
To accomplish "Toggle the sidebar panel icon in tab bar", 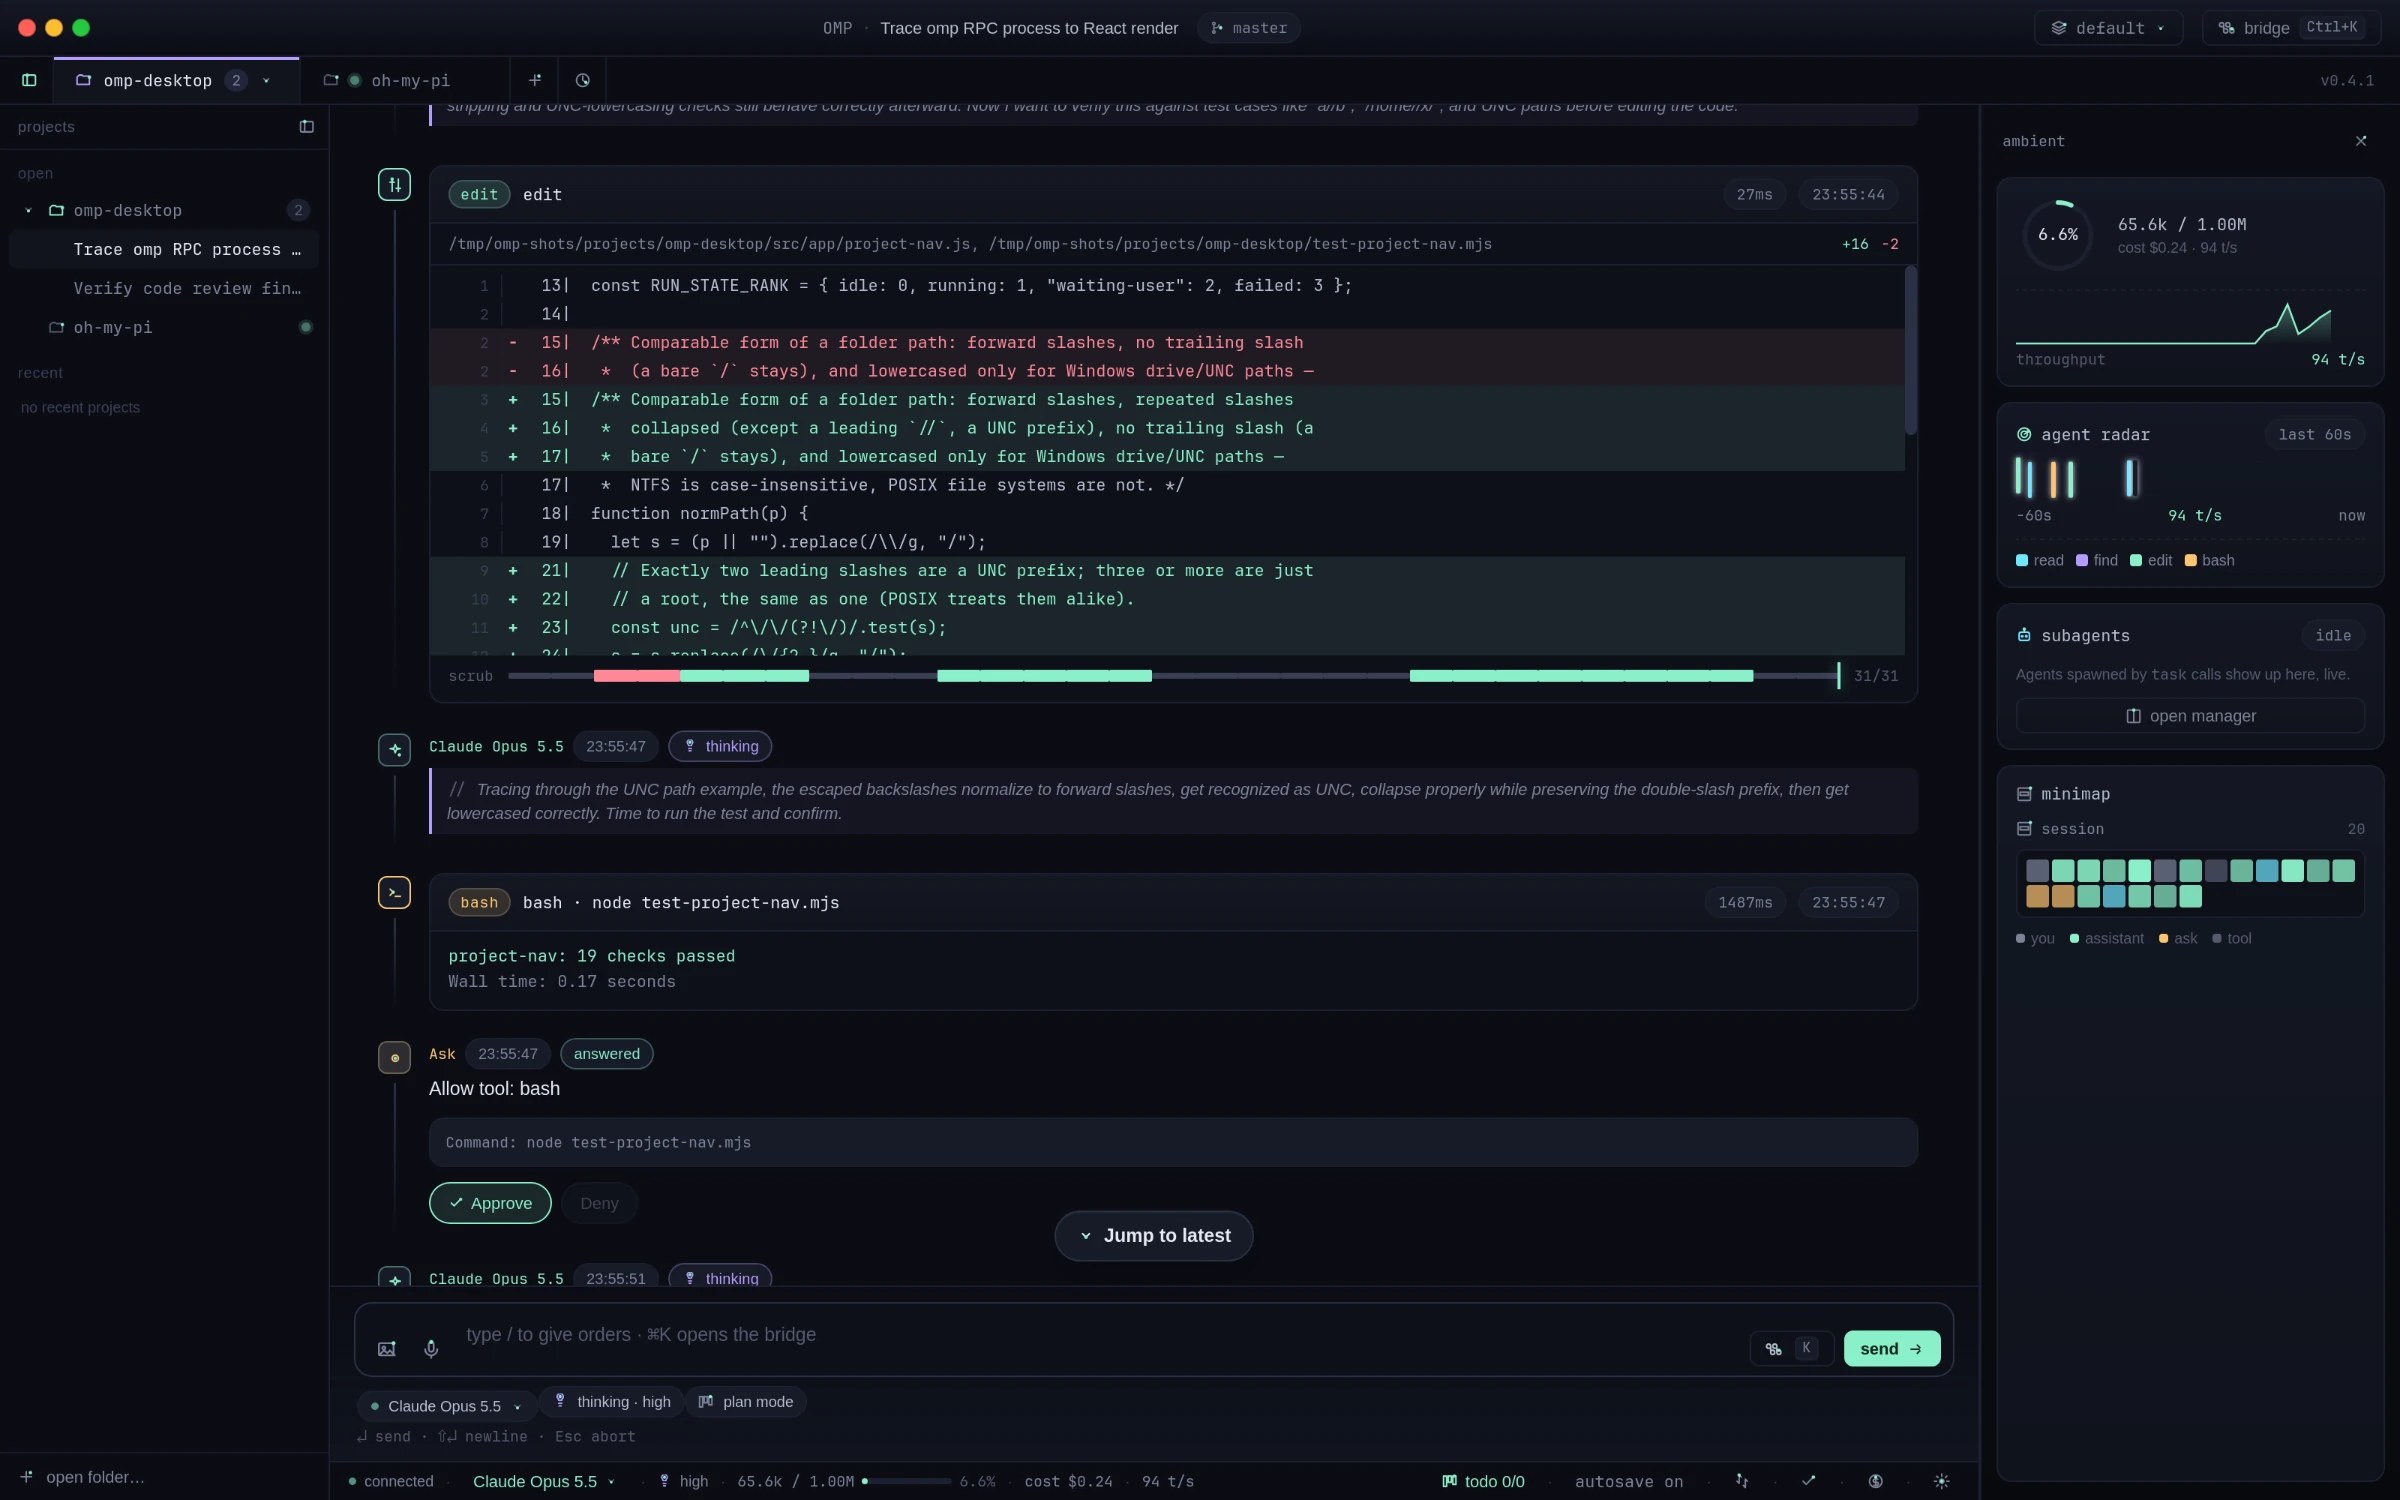I will coord(29,80).
